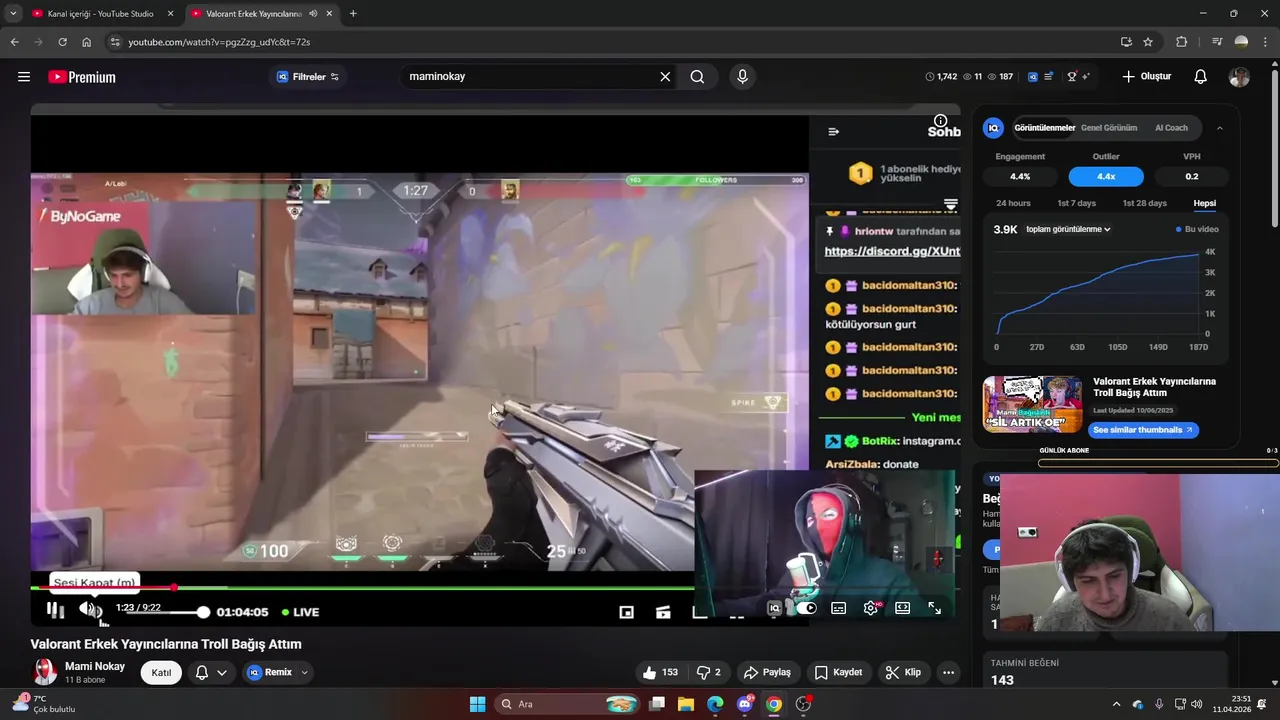Share video with Paylaş button

point(767,672)
